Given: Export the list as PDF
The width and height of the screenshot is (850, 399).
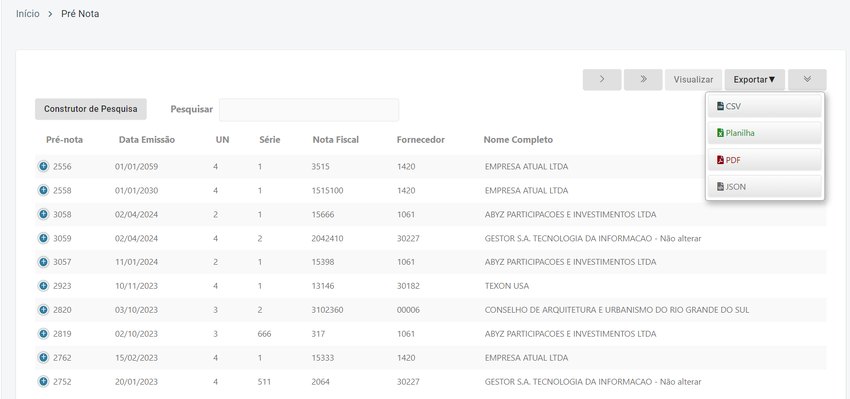Looking at the screenshot, I should (764, 160).
